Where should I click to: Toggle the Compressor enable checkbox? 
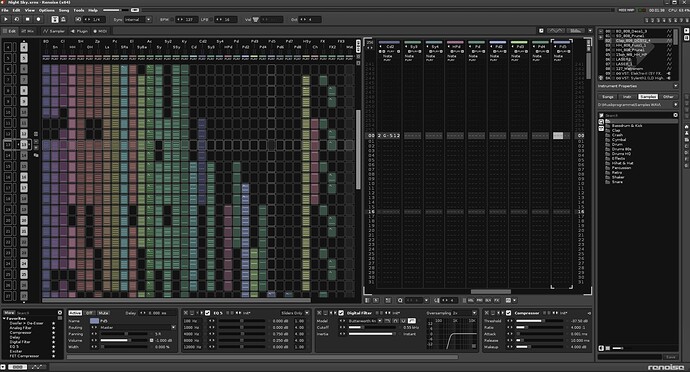[508, 313]
